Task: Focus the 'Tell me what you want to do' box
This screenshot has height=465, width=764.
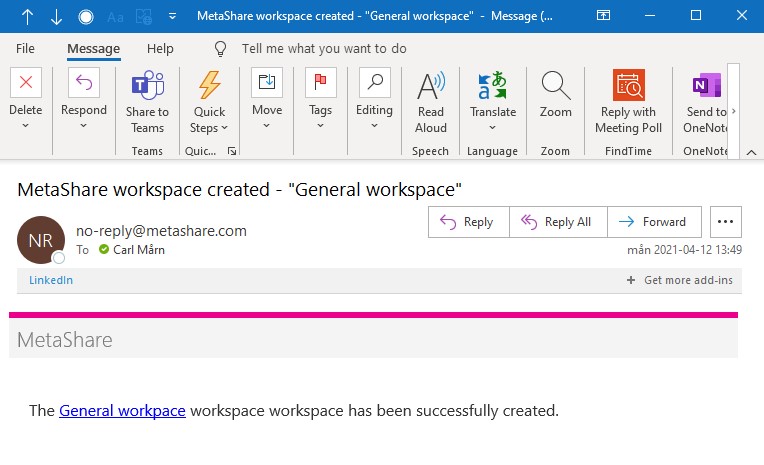Action: tap(324, 49)
